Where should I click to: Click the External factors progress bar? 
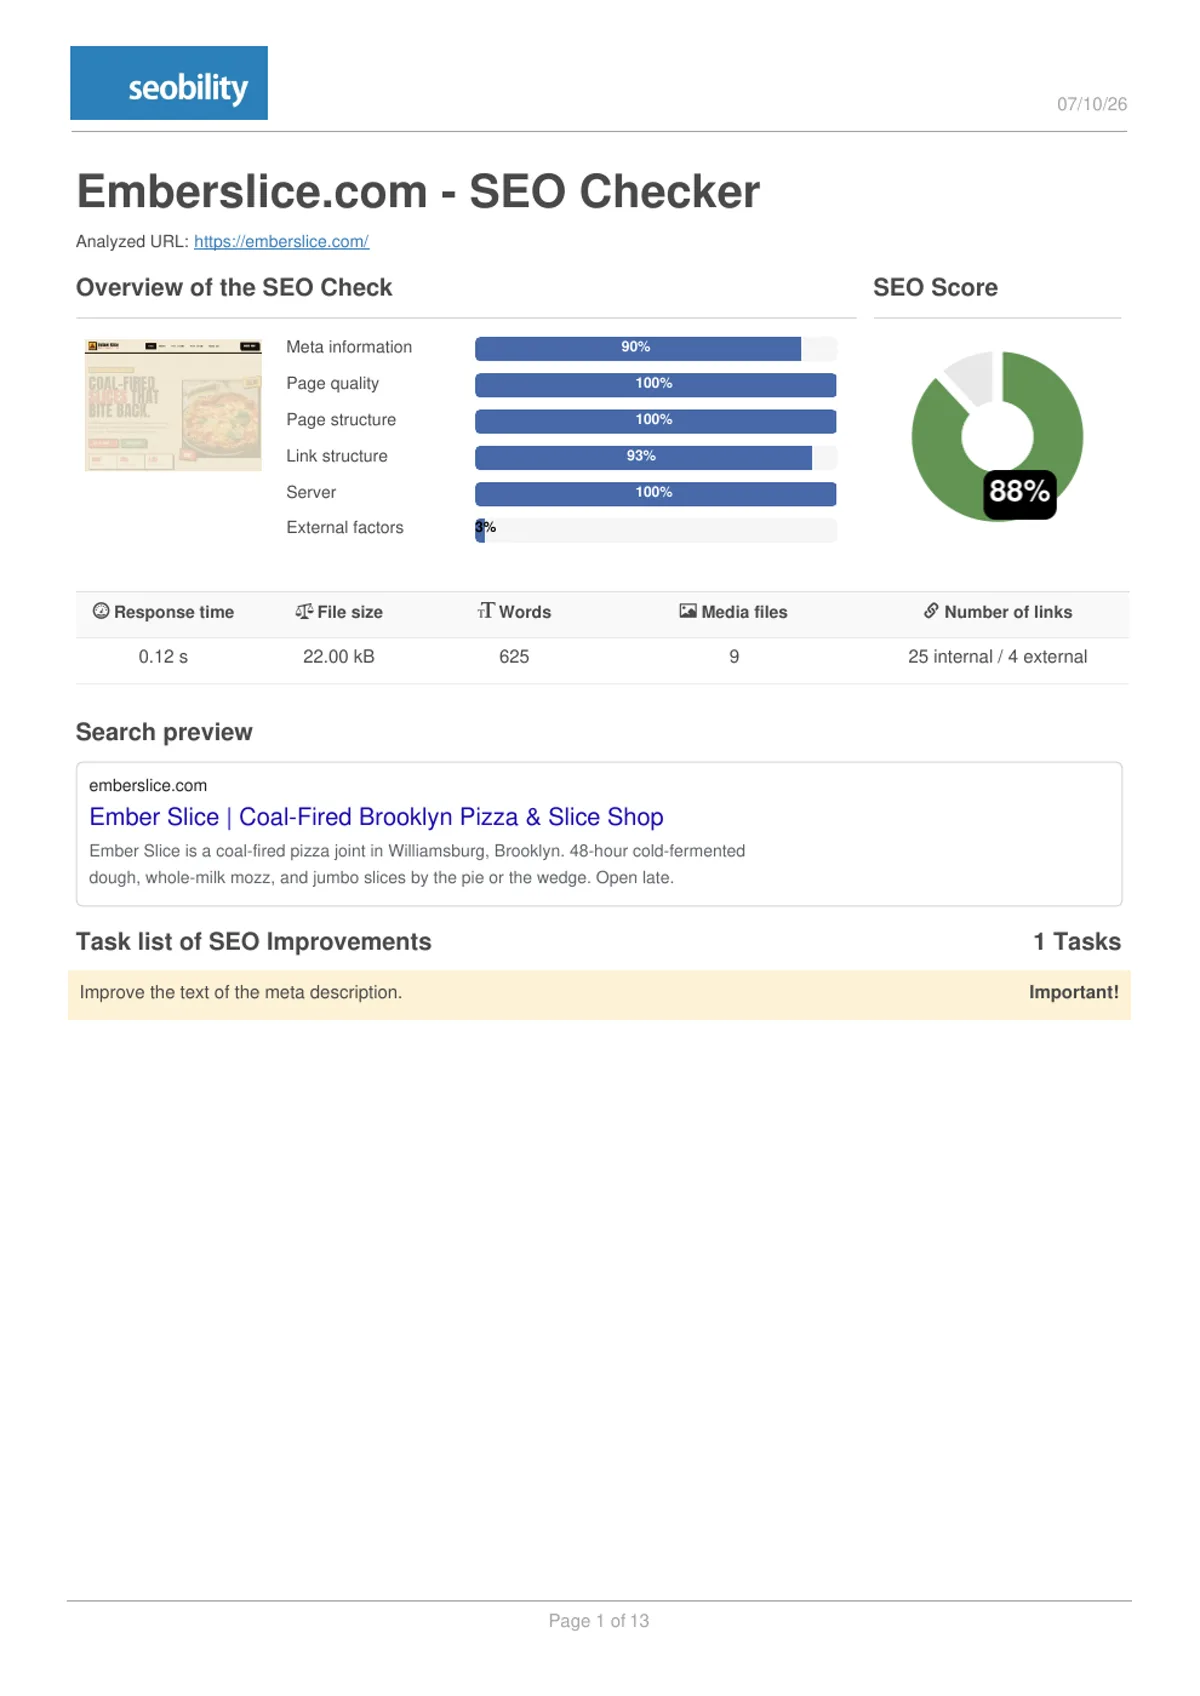(655, 529)
